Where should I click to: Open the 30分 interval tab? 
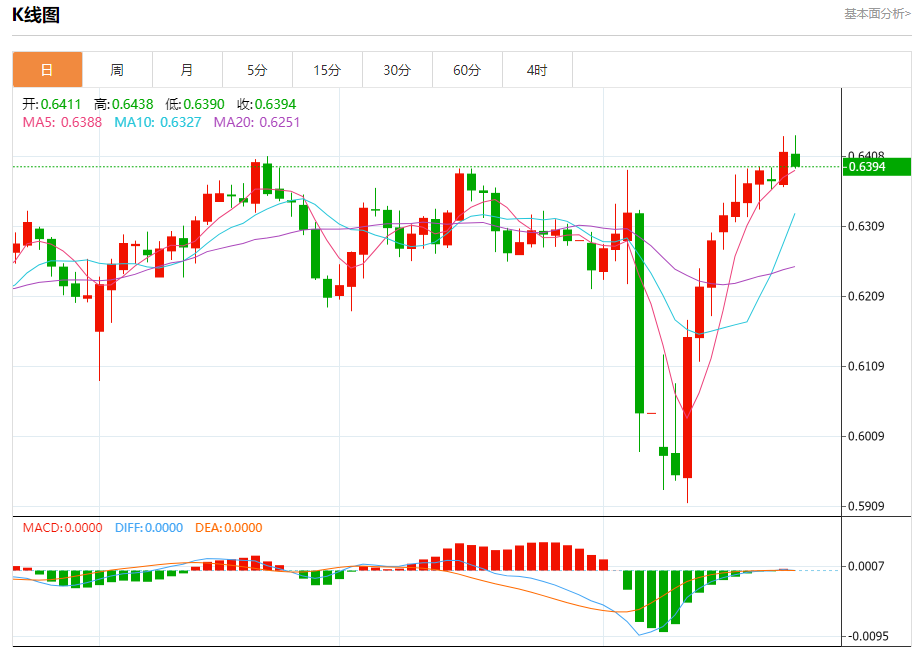397,70
